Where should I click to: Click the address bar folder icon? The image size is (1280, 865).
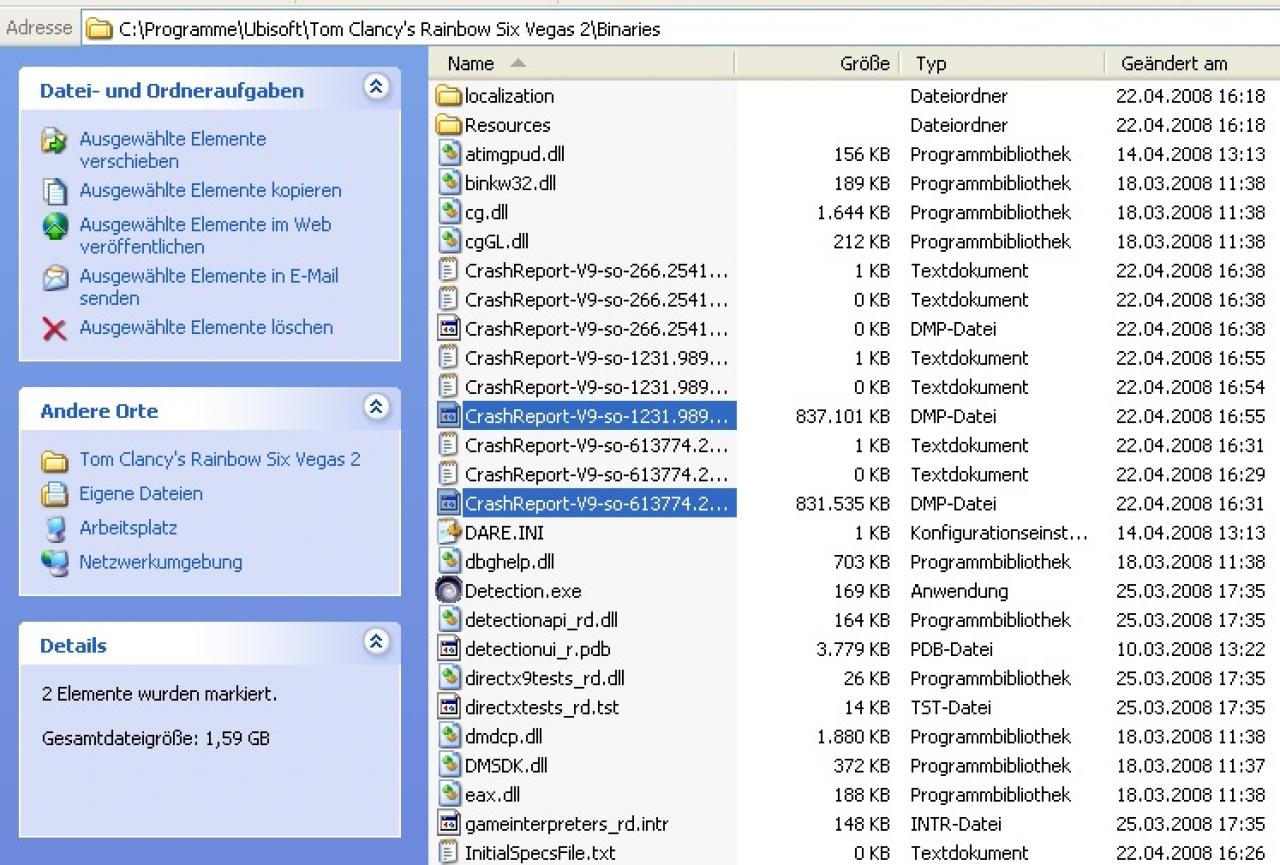(98, 28)
